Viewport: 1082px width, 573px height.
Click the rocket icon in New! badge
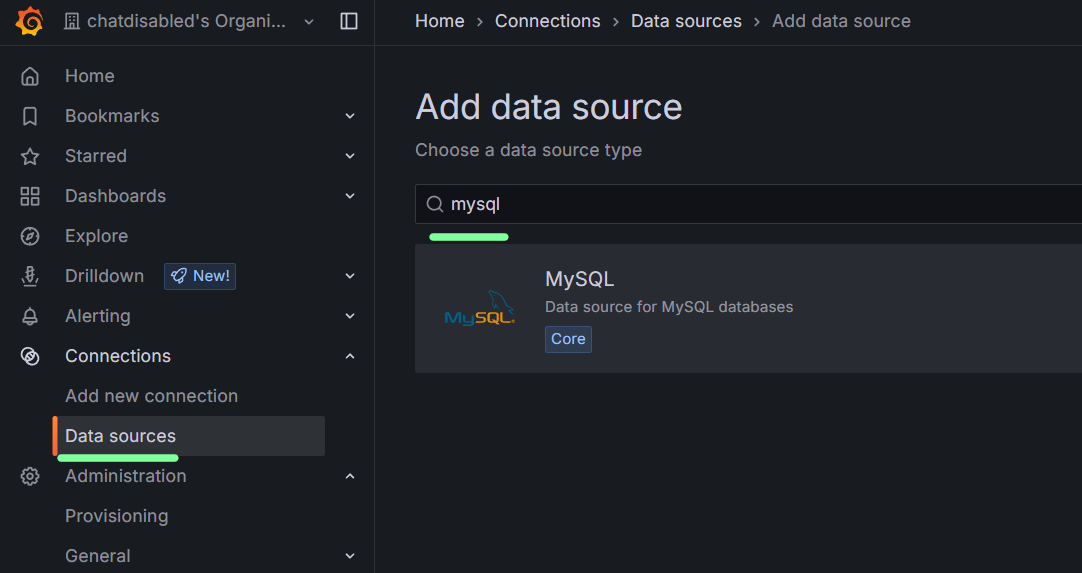179,276
